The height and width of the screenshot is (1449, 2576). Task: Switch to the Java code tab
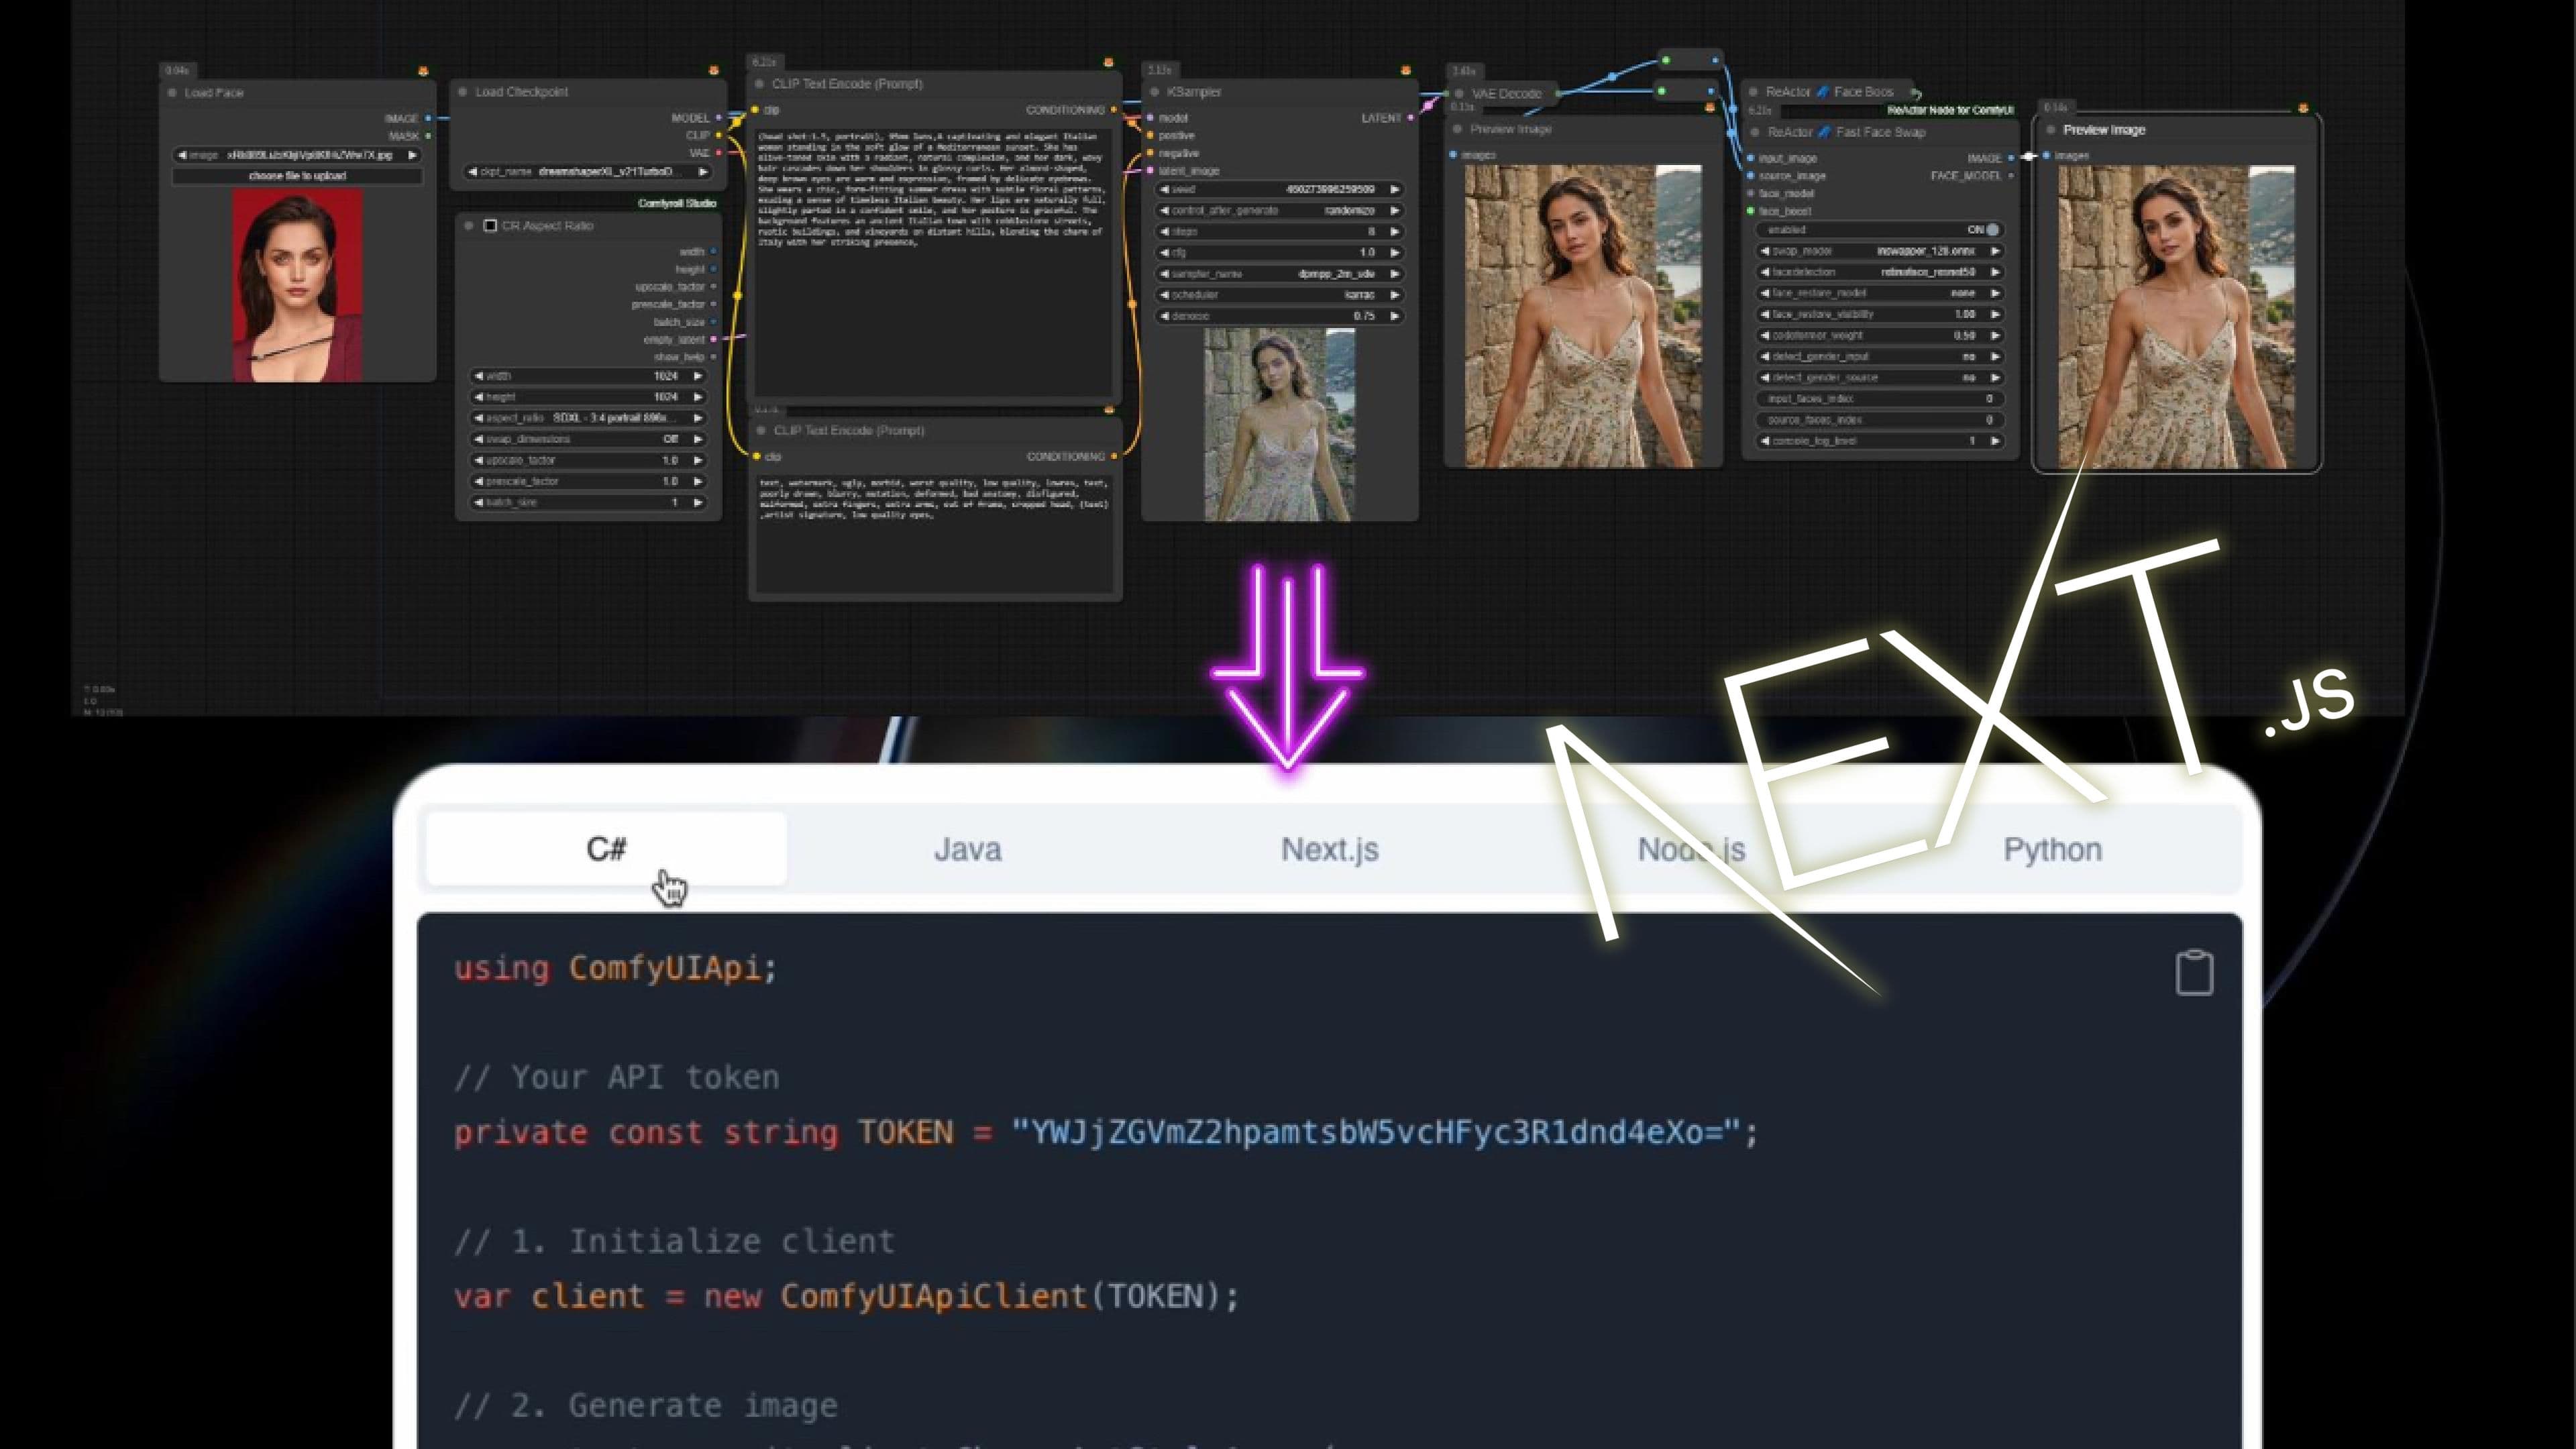[x=967, y=849]
